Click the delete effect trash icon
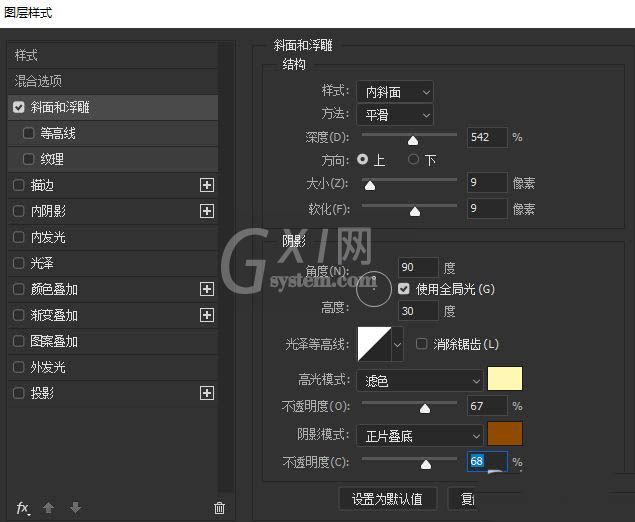 (x=219, y=507)
